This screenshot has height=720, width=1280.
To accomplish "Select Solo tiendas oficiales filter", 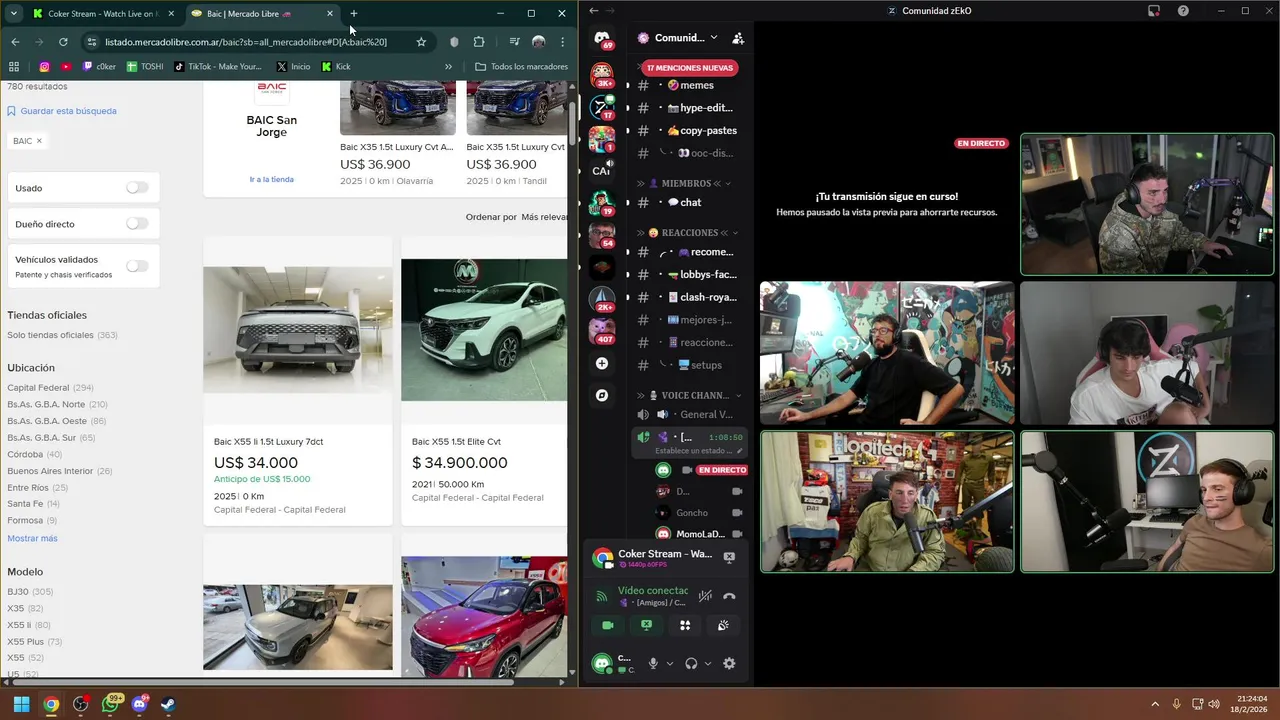I will click(x=50, y=335).
